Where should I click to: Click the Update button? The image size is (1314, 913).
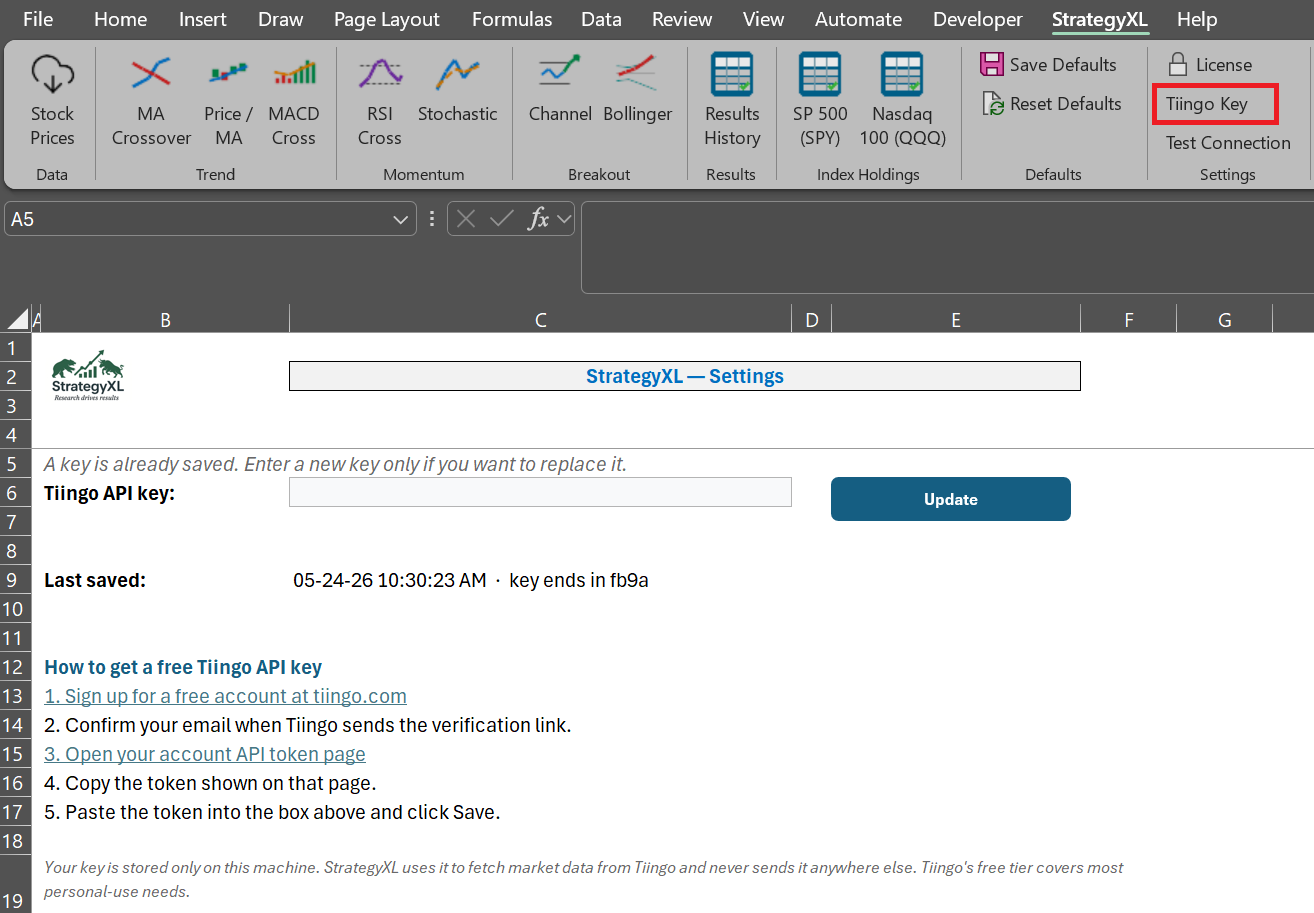tap(951, 499)
